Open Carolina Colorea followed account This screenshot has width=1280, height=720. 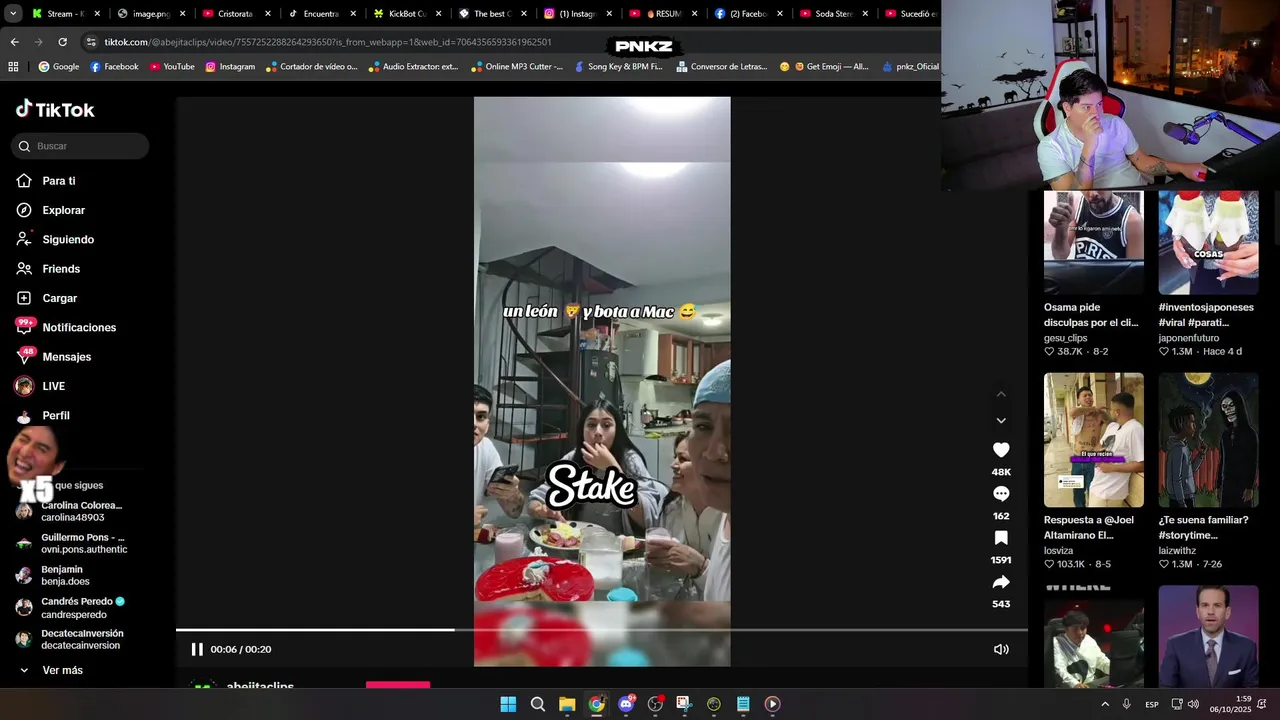click(70, 511)
